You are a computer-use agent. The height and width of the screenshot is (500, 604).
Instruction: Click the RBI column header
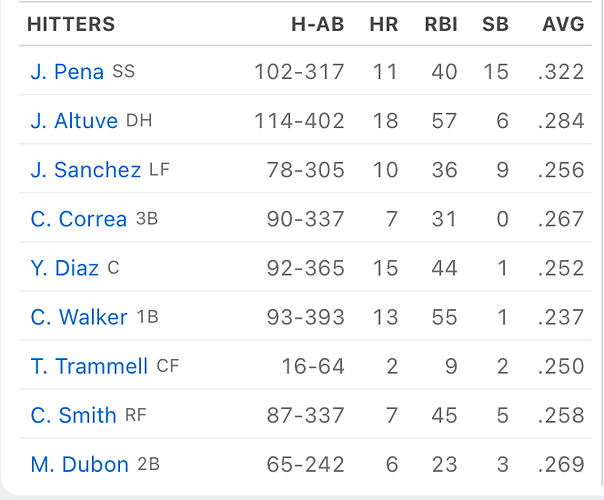[441, 24]
